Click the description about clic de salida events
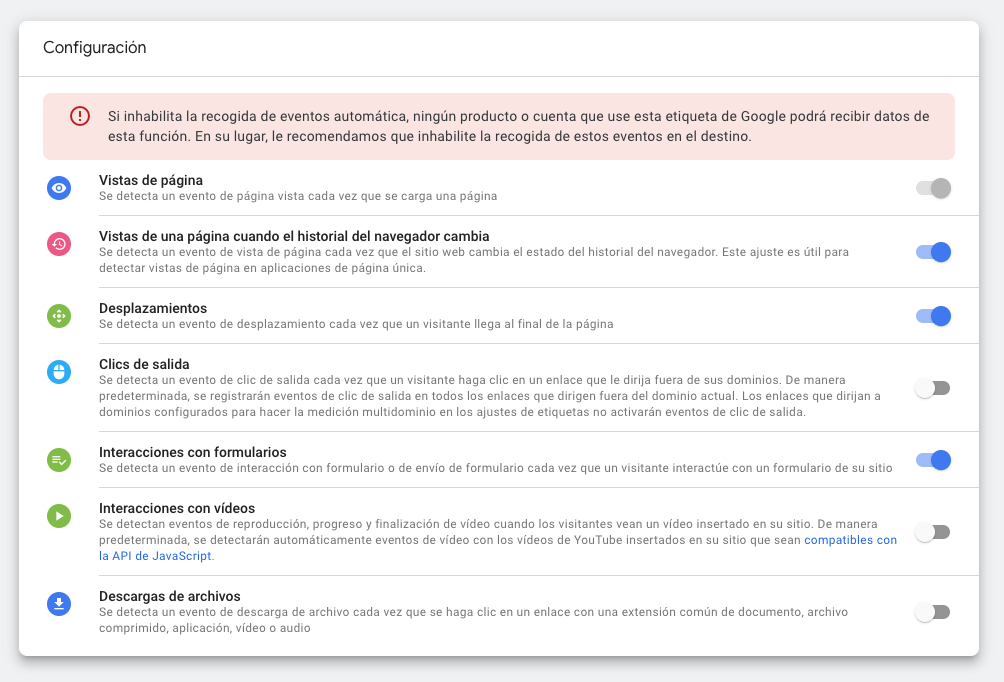This screenshot has height=682, width=1004. pos(490,396)
